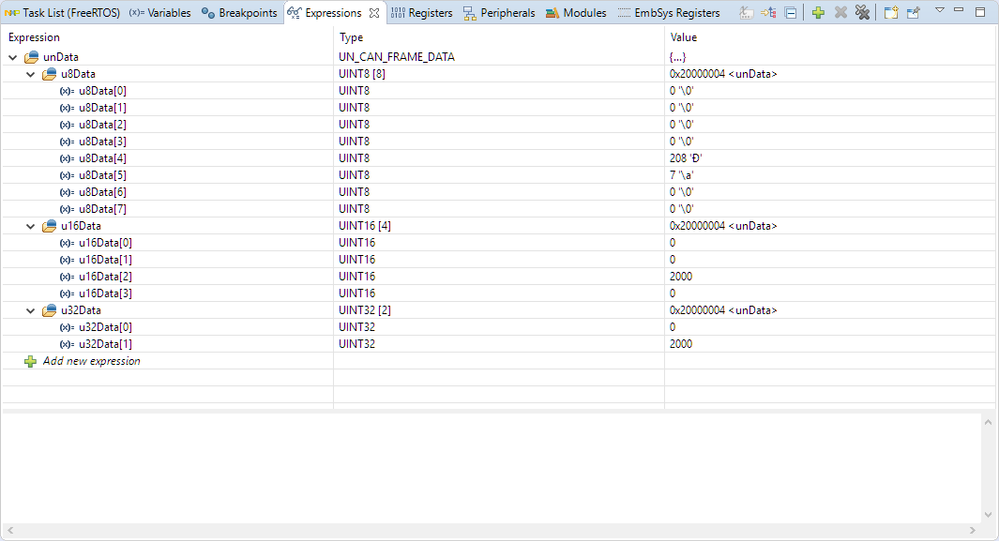
Task: Switch to Task List (FreeRTOS) tab
Action: pyautogui.click(x=62, y=13)
